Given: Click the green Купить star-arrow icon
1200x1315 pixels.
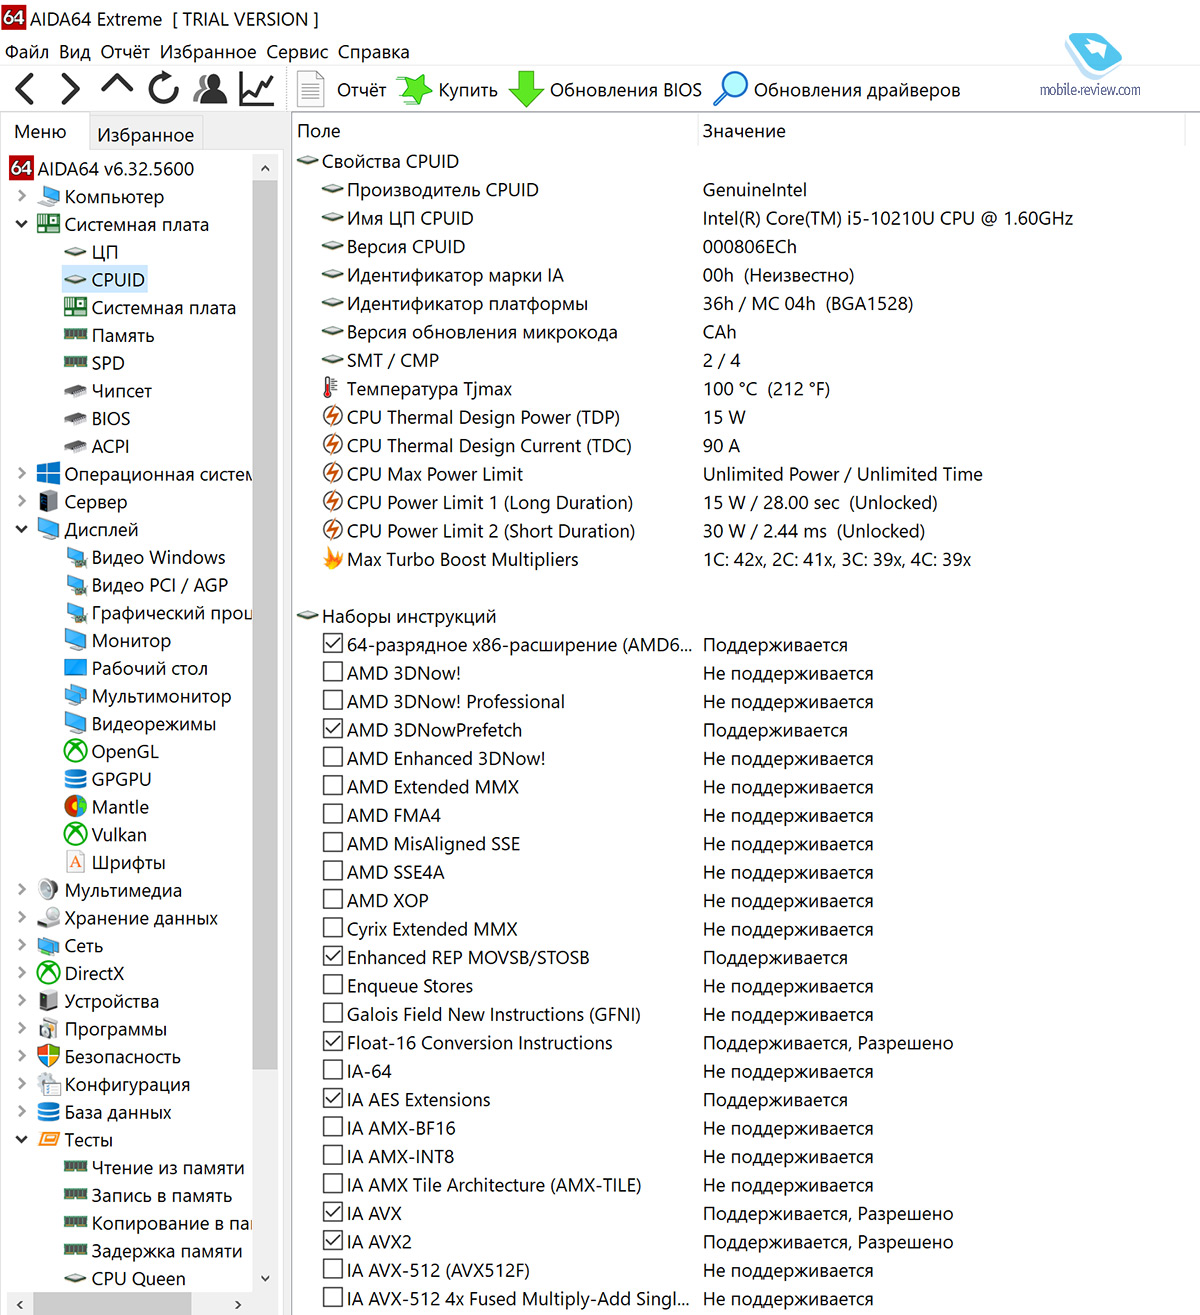Looking at the screenshot, I should tap(415, 89).
